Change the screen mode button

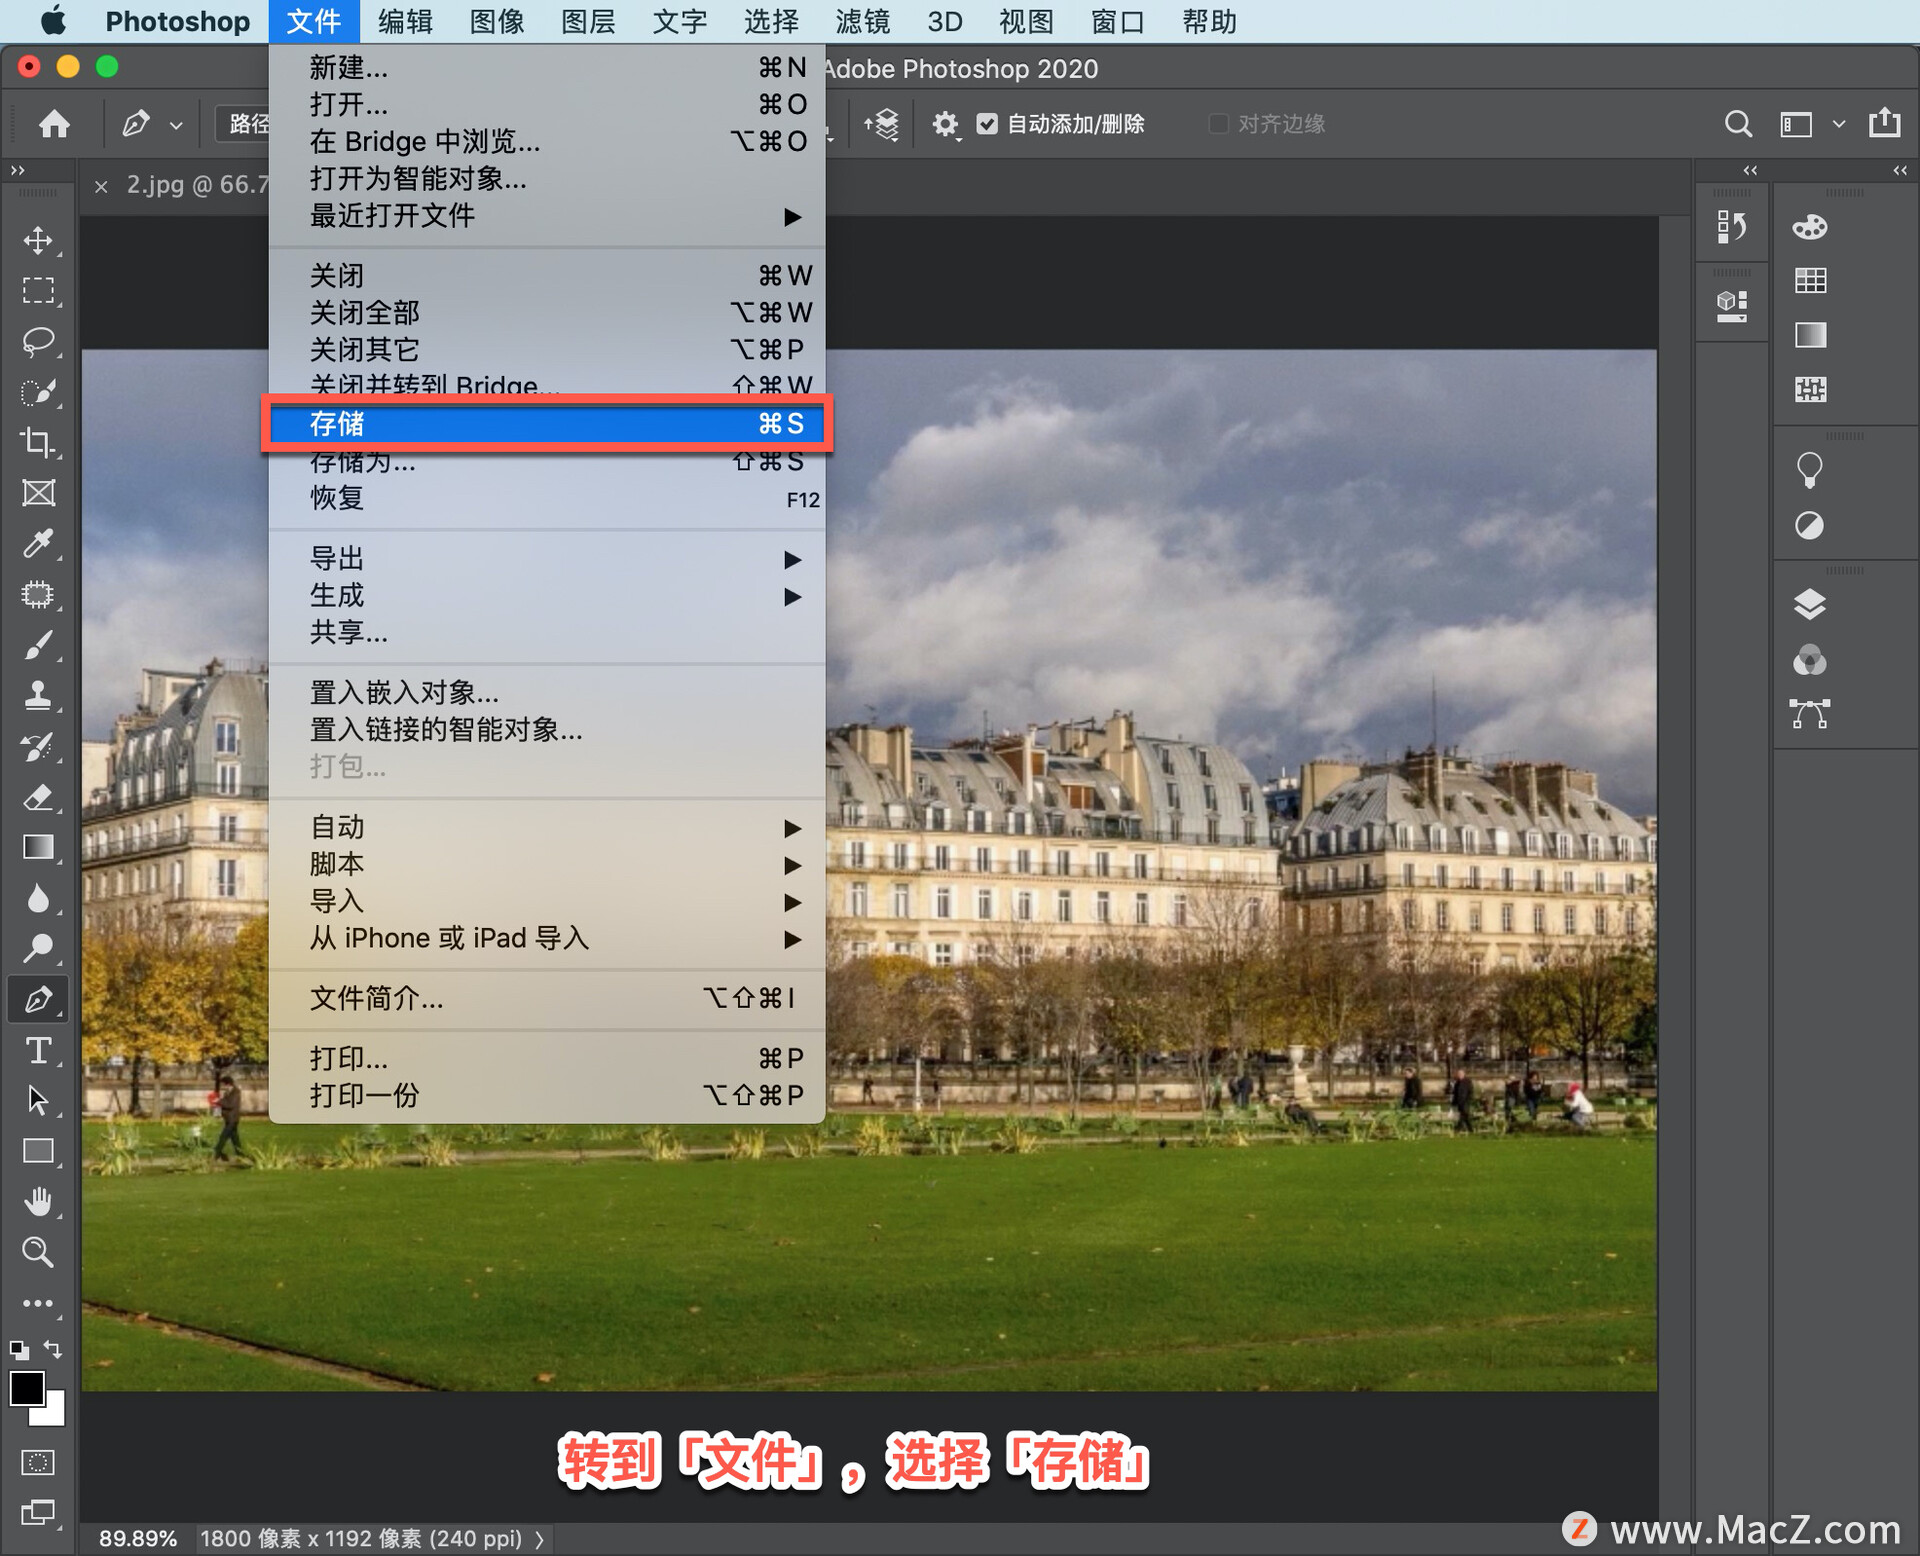point(38,1512)
